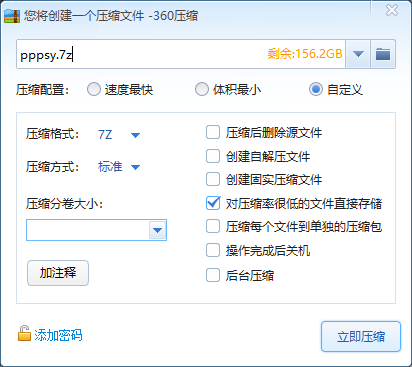412x367 pixels.
Task: Click the folder browse icon
Action: tap(383, 54)
